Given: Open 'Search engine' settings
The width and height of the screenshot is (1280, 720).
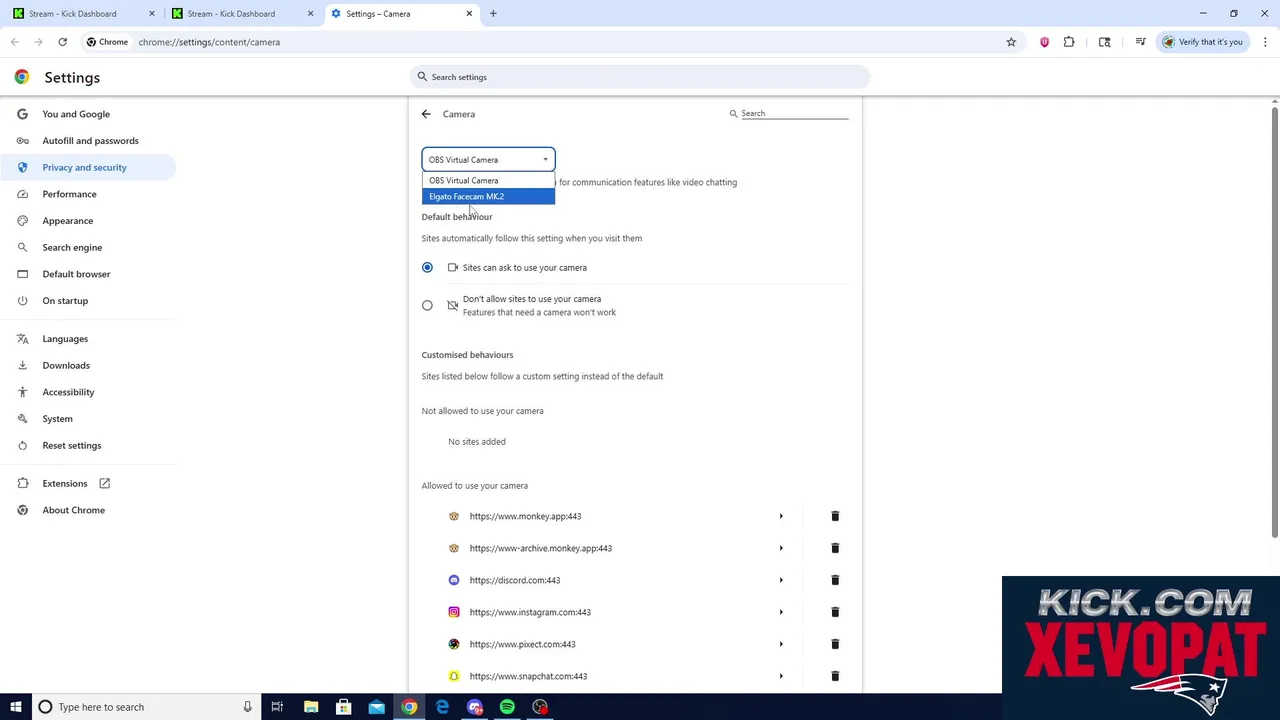Looking at the screenshot, I should click(x=88, y=247).
